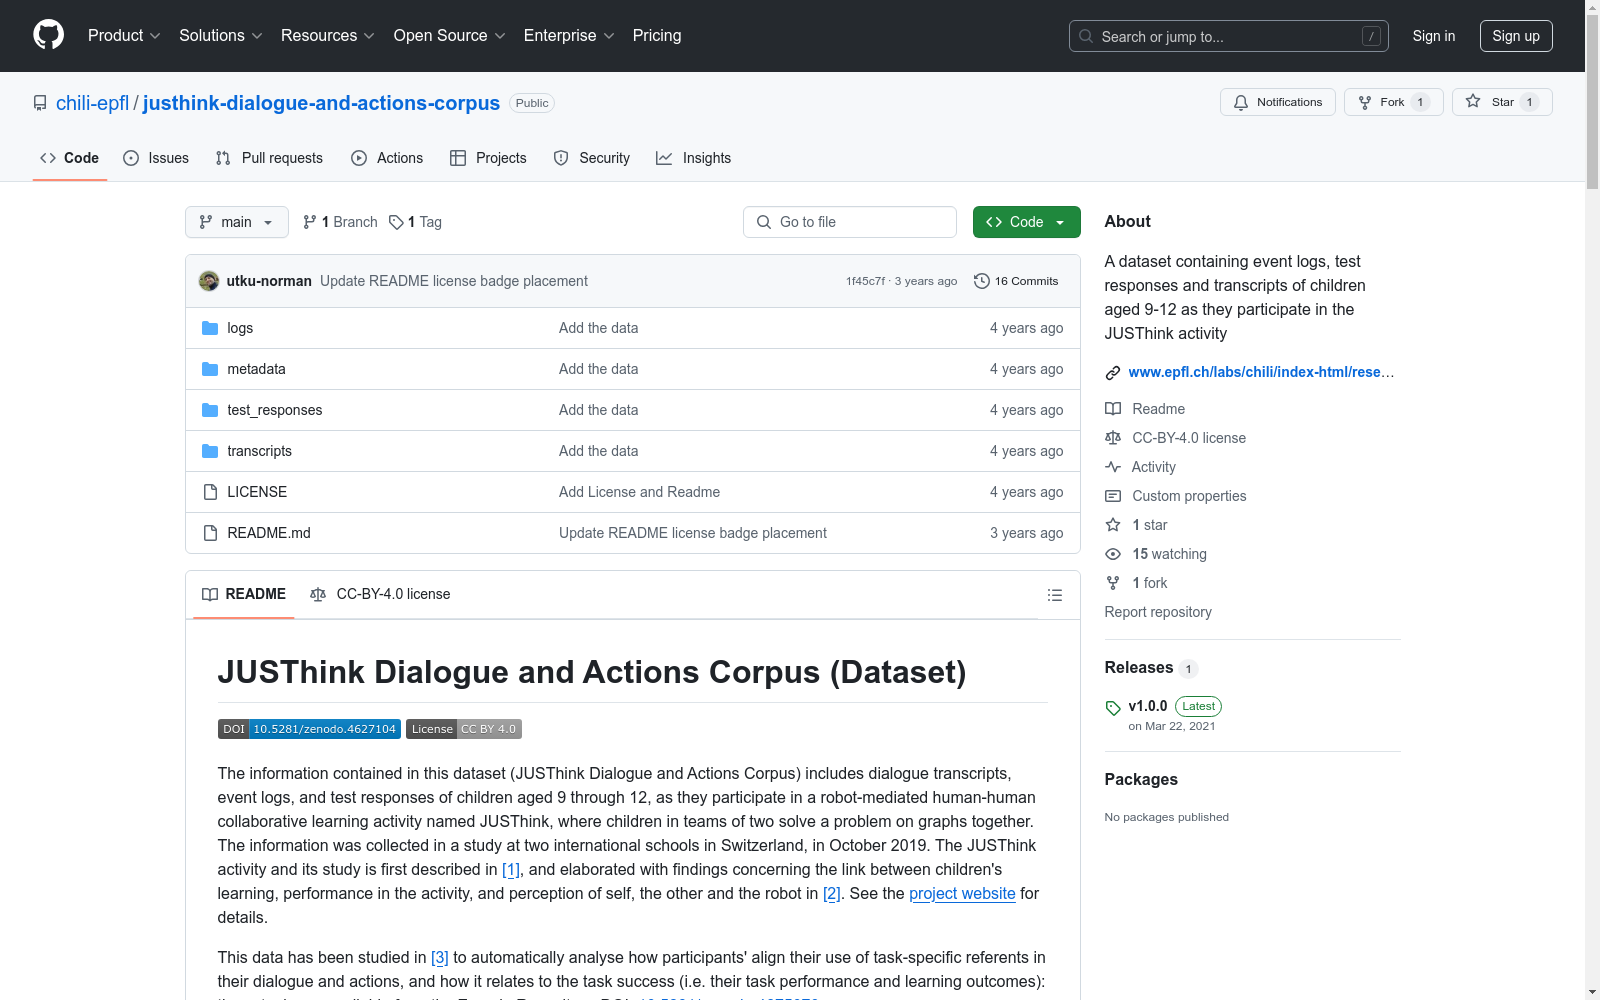Switch to the README file tab
This screenshot has height=1000, width=1600.
point(244,595)
